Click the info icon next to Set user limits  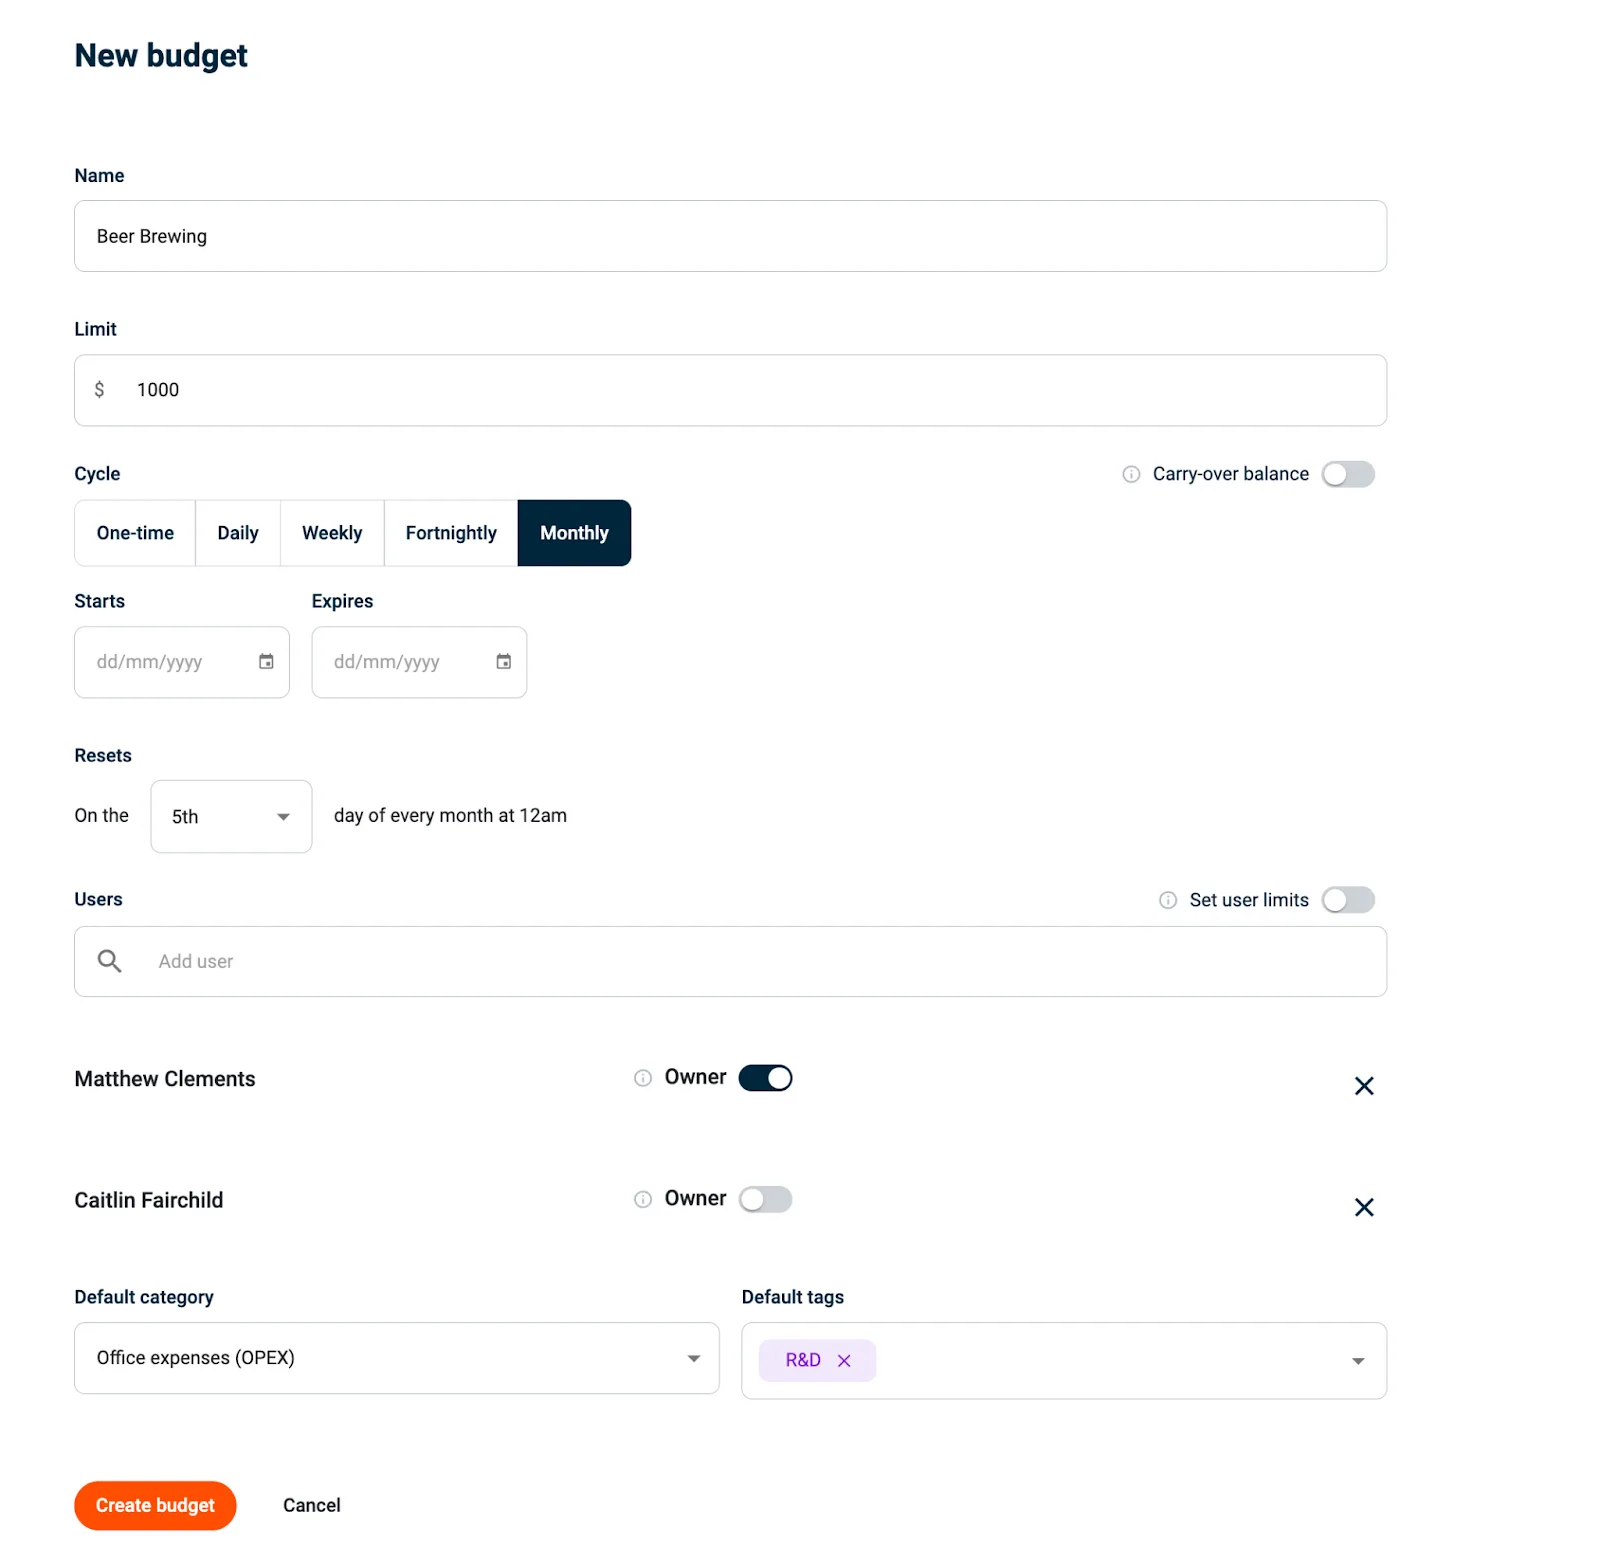(x=1167, y=900)
